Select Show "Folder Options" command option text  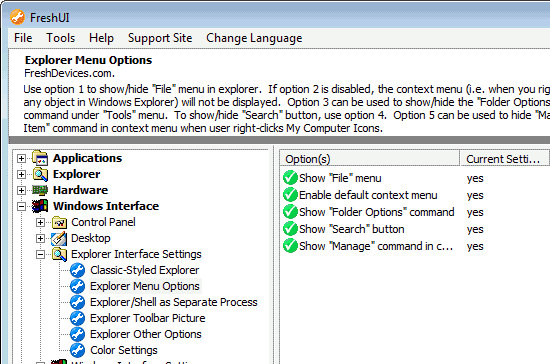(376, 212)
